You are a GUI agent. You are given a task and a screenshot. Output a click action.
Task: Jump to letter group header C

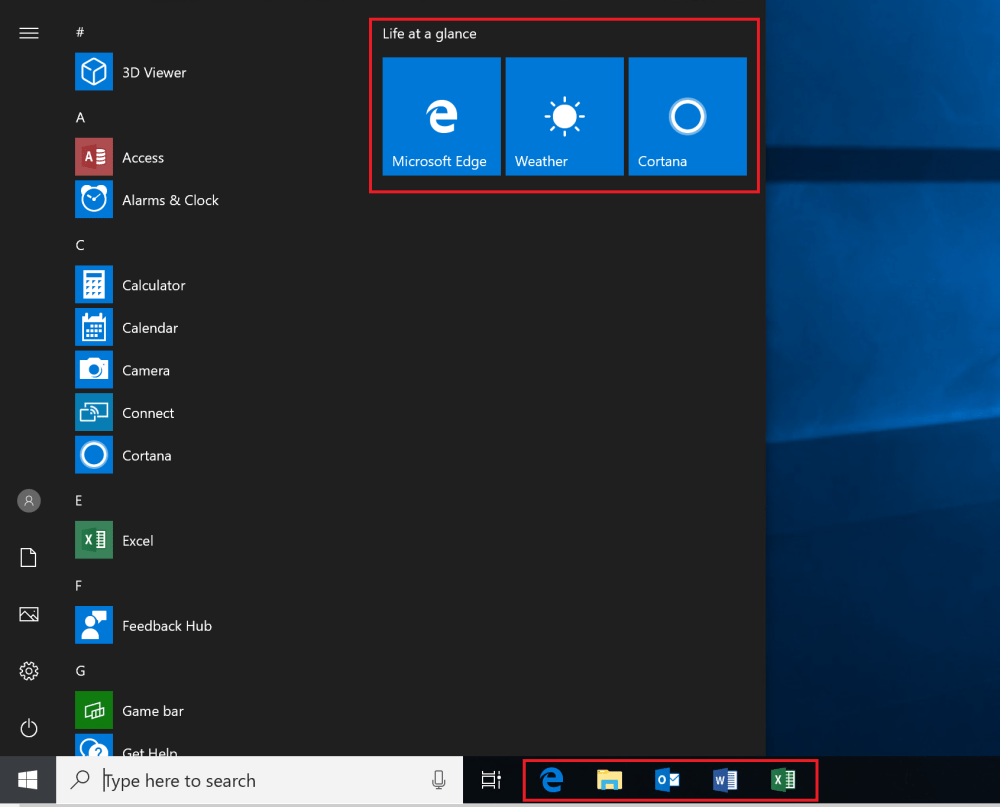[x=80, y=245]
